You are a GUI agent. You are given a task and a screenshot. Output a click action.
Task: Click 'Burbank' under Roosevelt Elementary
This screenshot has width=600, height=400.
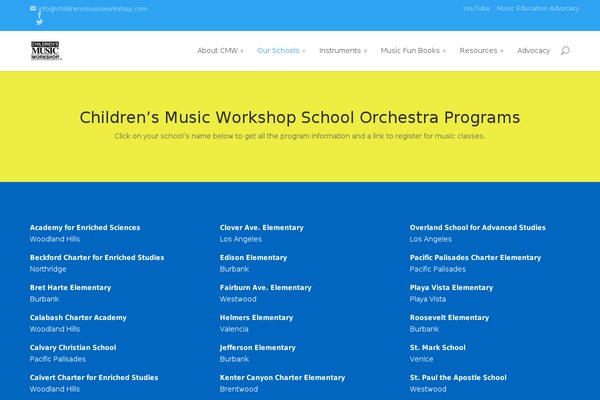tap(424, 329)
